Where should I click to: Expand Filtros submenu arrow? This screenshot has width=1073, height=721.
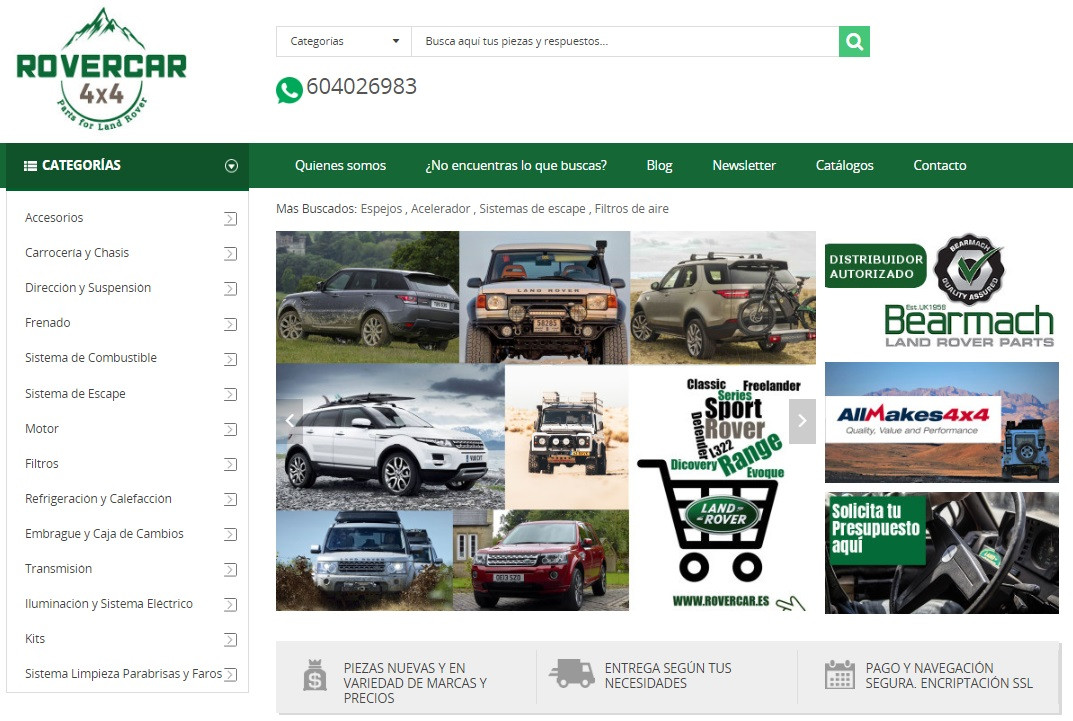click(231, 465)
